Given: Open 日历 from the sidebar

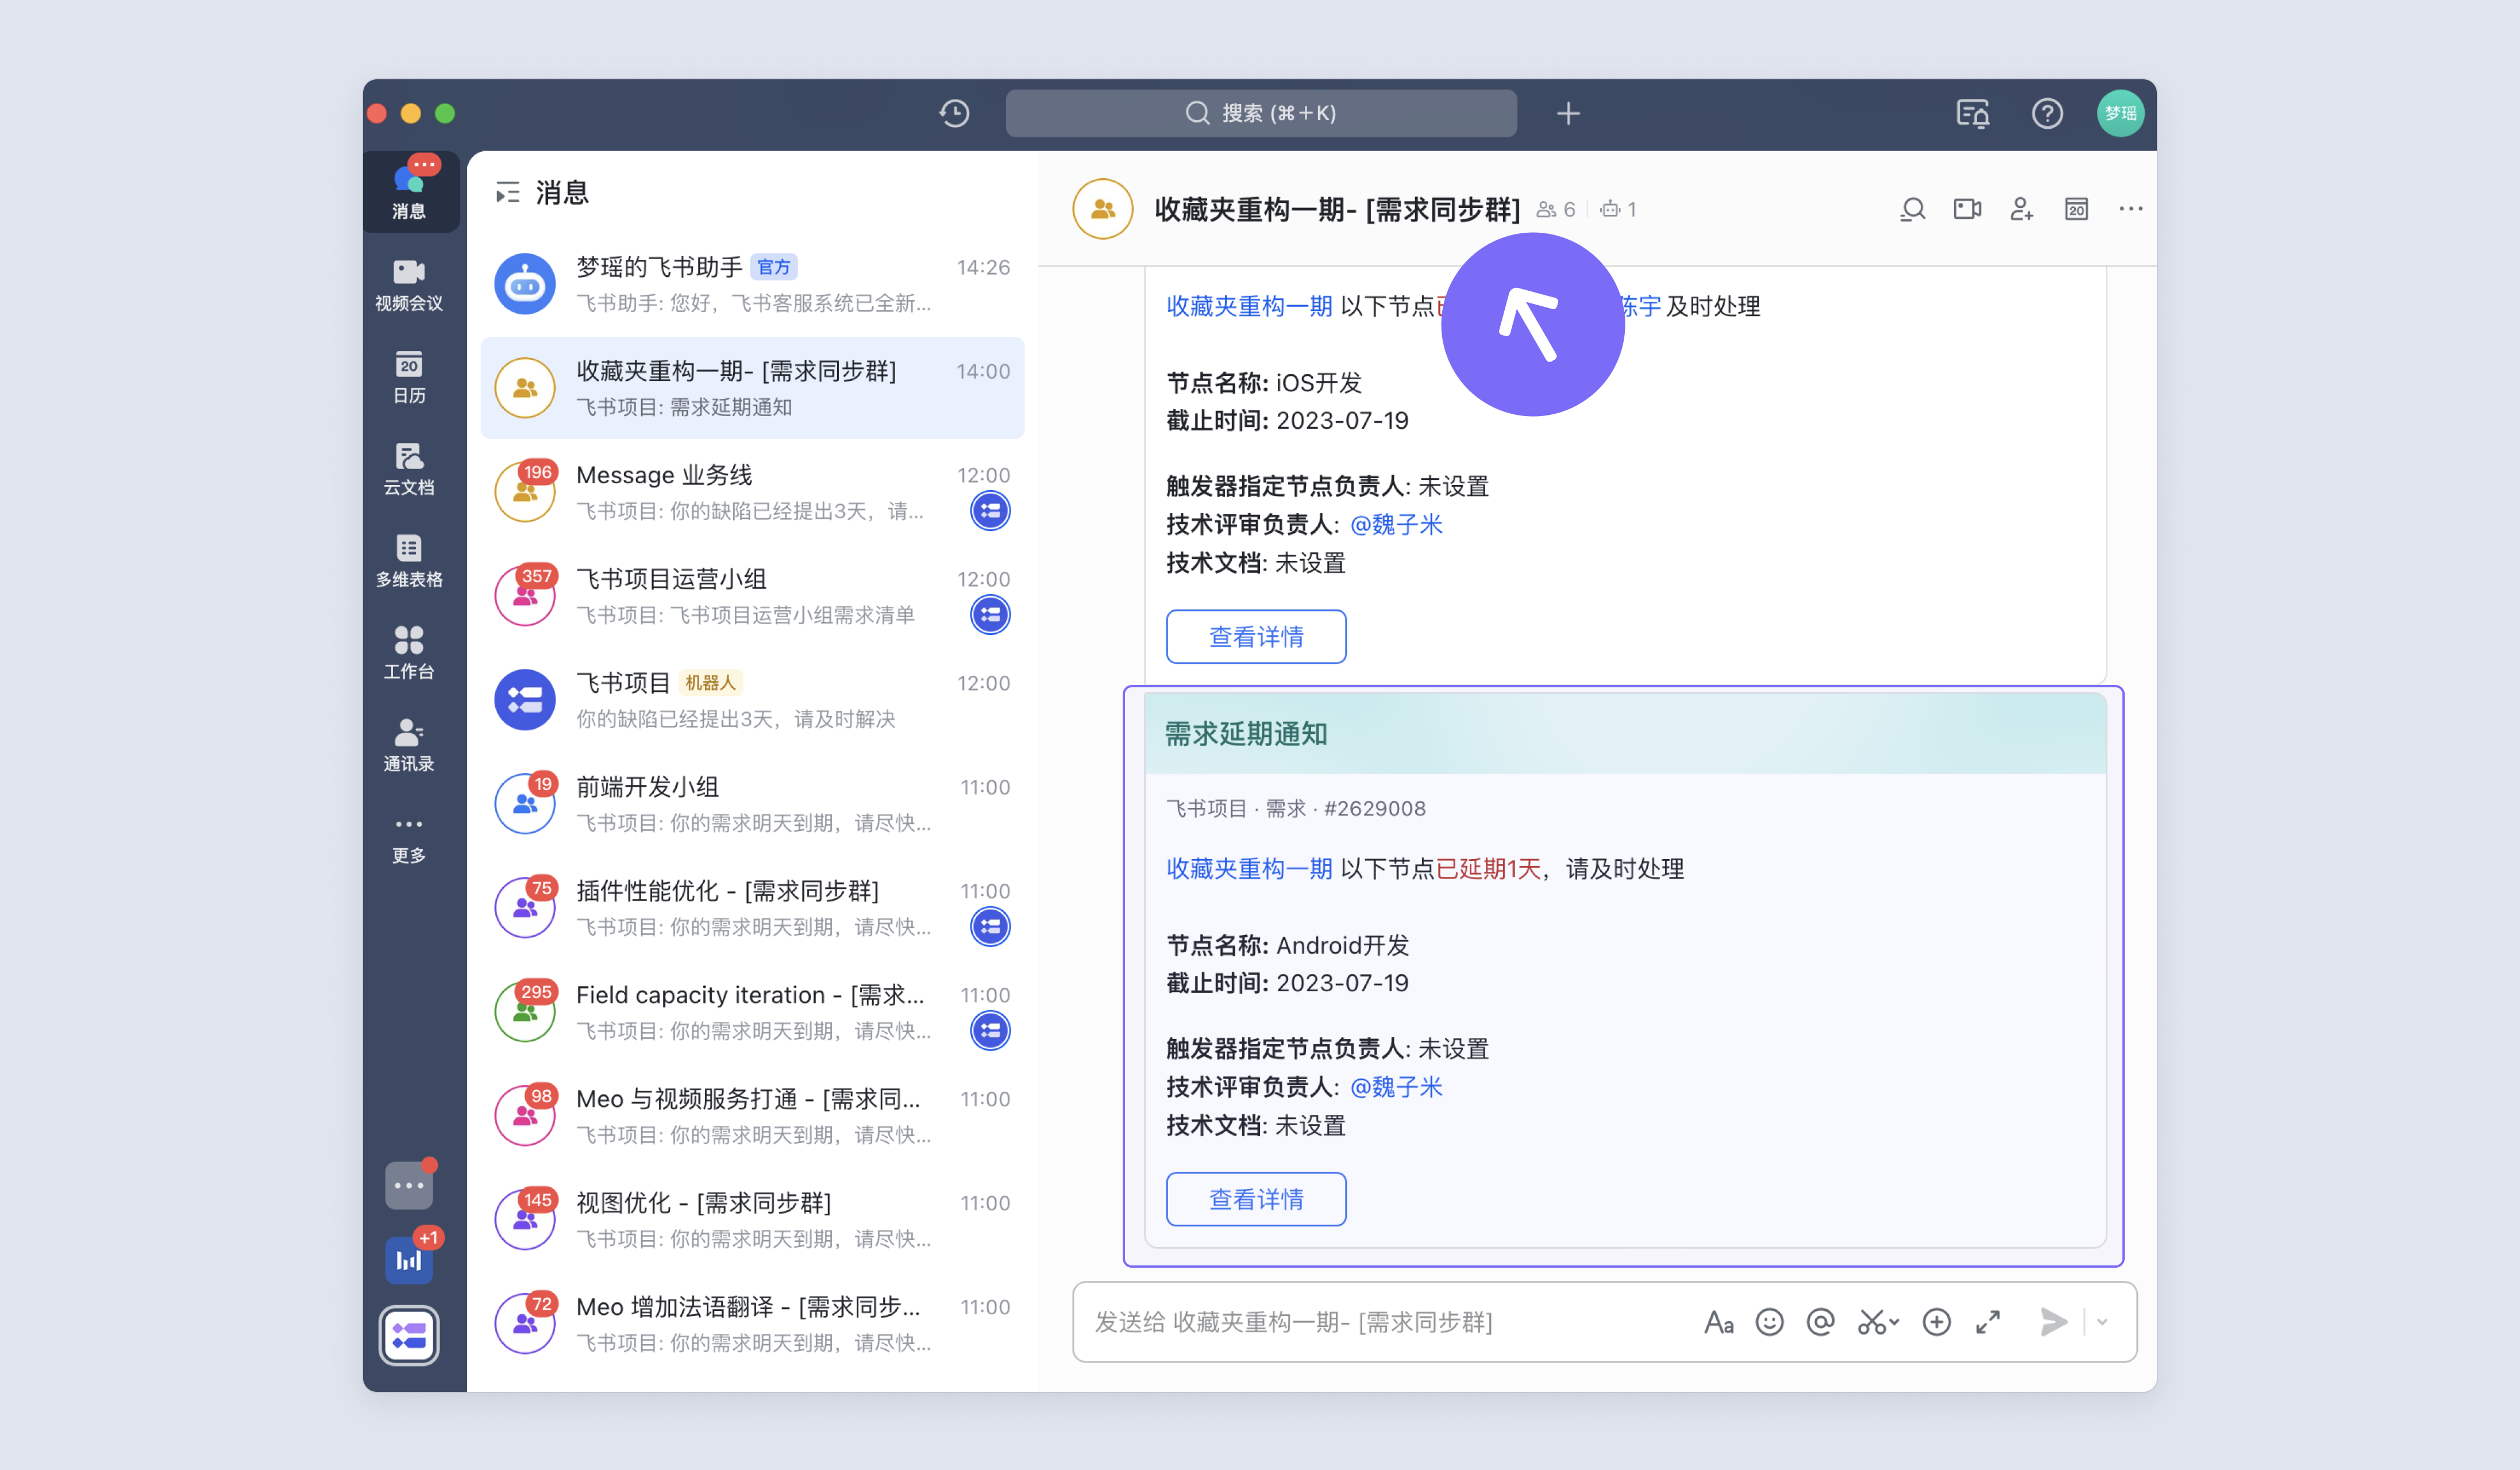Looking at the screenshot, I should coord(409,377).
